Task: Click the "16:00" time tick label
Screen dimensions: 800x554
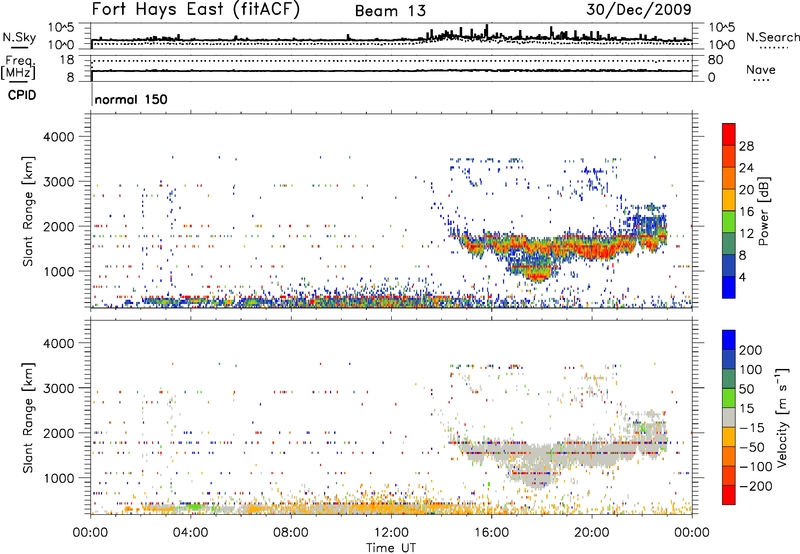Action: 491,533
